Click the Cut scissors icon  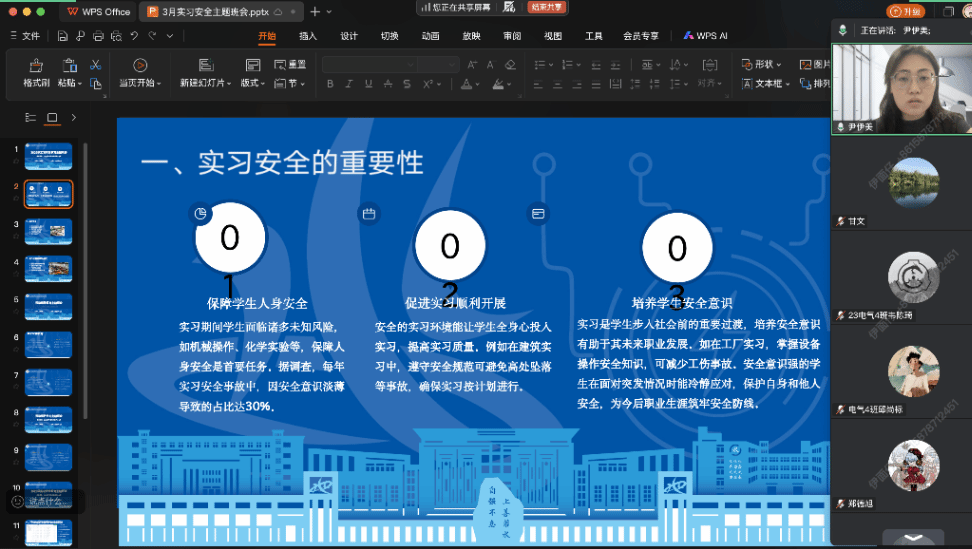[x=96, y=65]
